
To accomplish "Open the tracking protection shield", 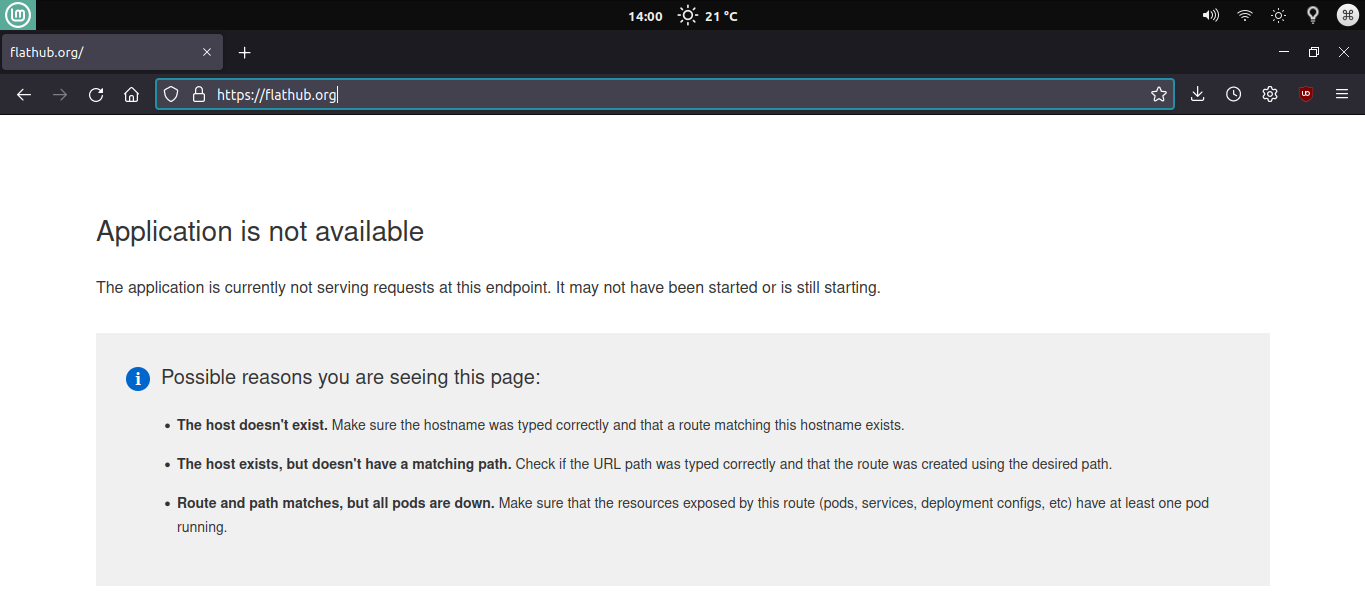I will [171, 94].
